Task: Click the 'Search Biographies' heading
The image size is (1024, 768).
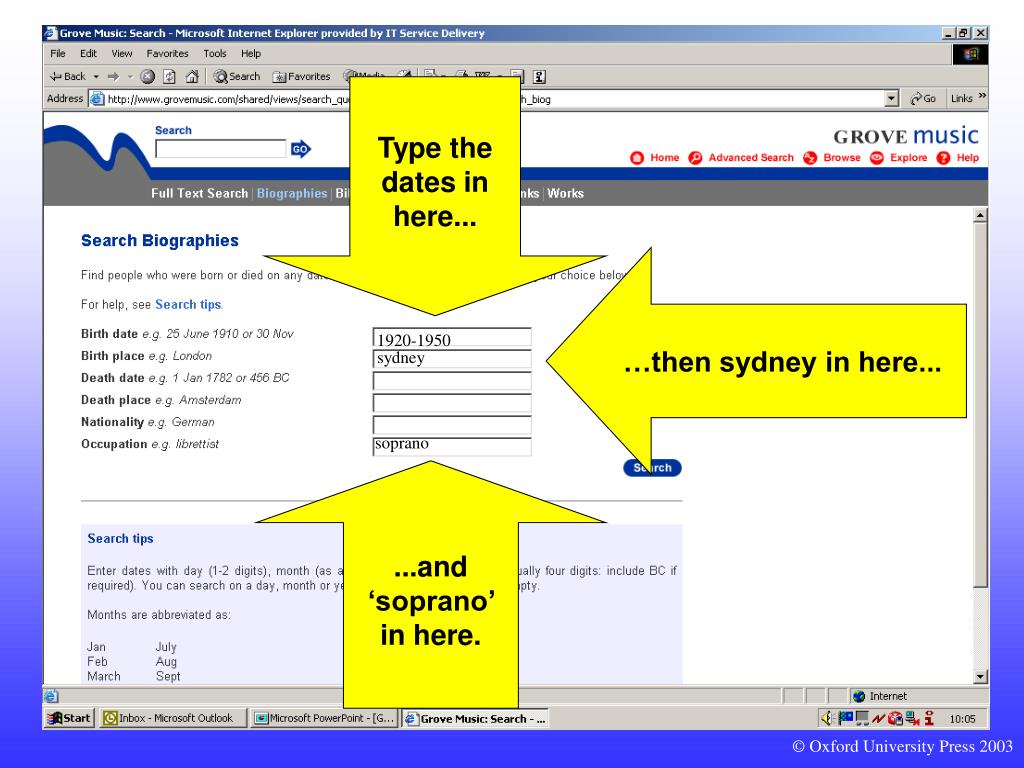Action: [160, 241]
